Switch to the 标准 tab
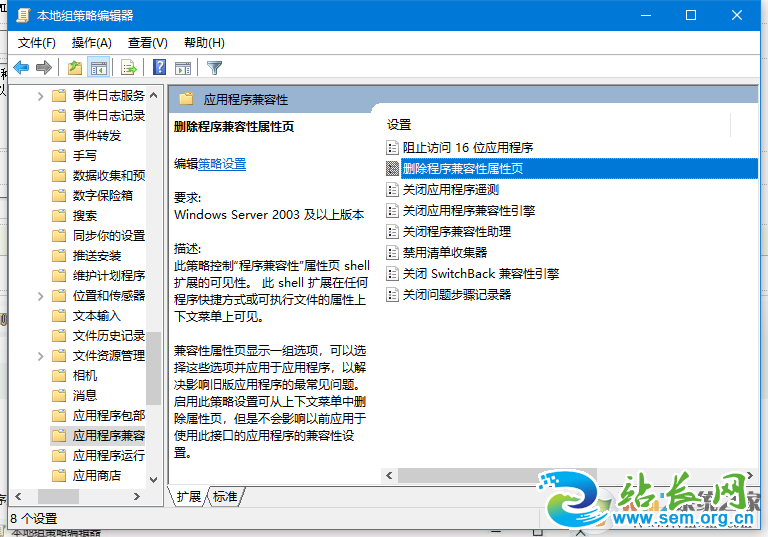The width and height of the screenshot is (768, 537). click(x=225, y=496)
